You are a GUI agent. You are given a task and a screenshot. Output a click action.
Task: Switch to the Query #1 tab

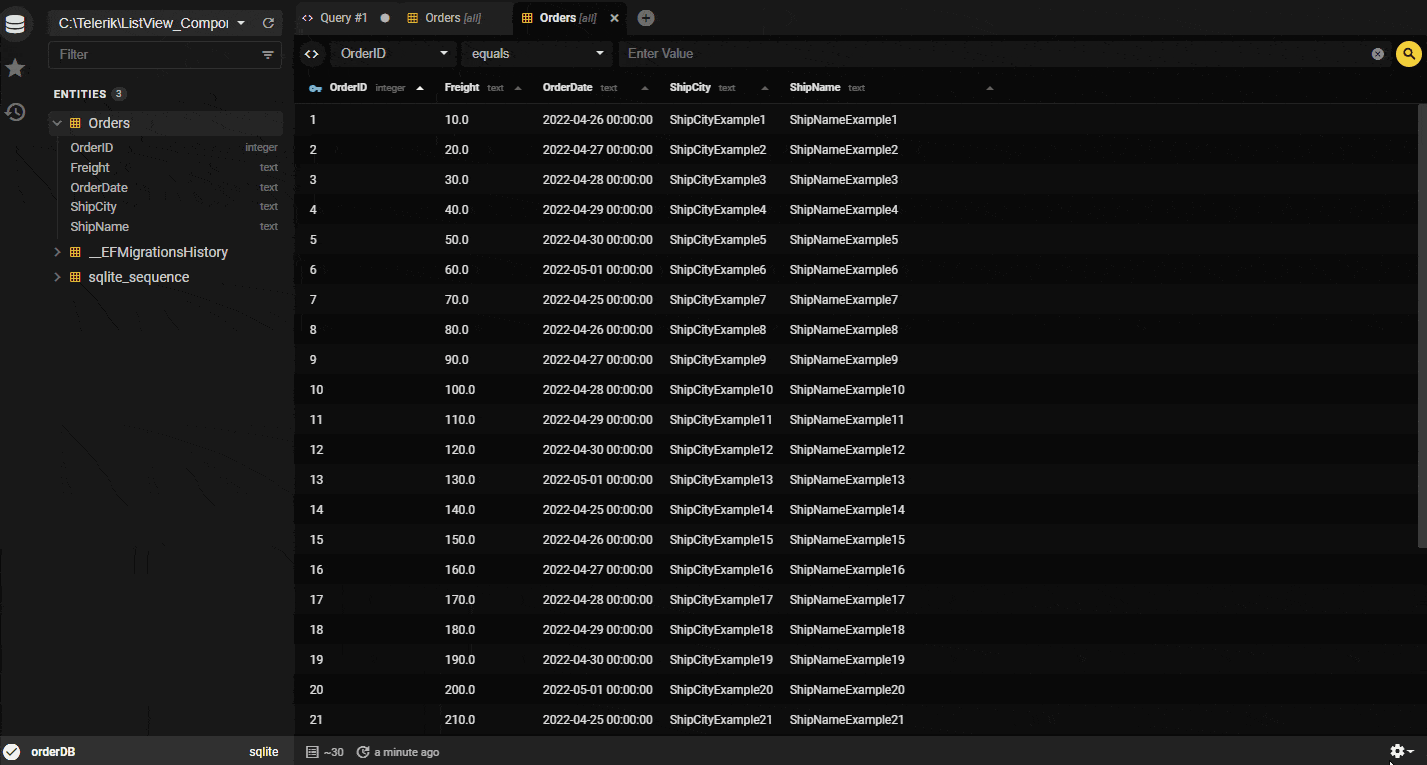click(x=341, y=18)
